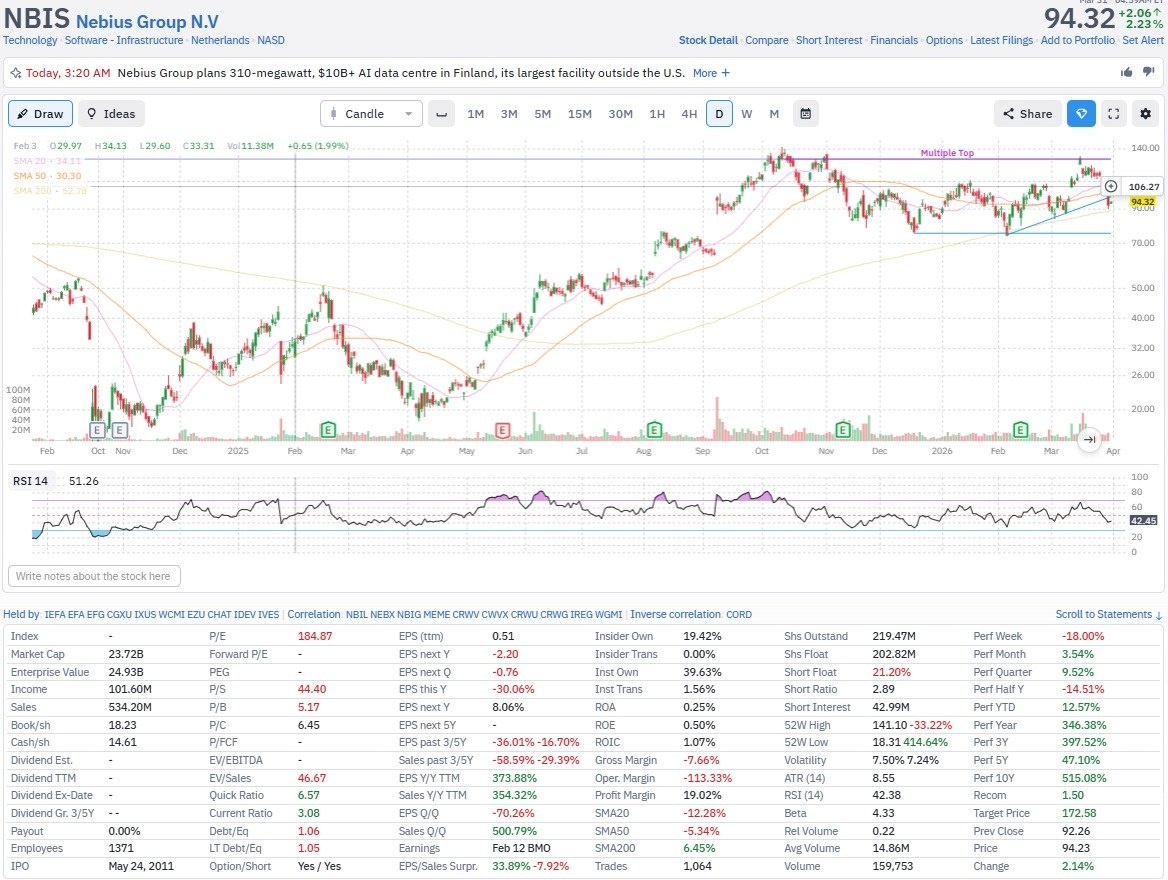Select the 3M timeframe
The height and width of the screenshot is (880, 1168).
[x=509, y=114]
